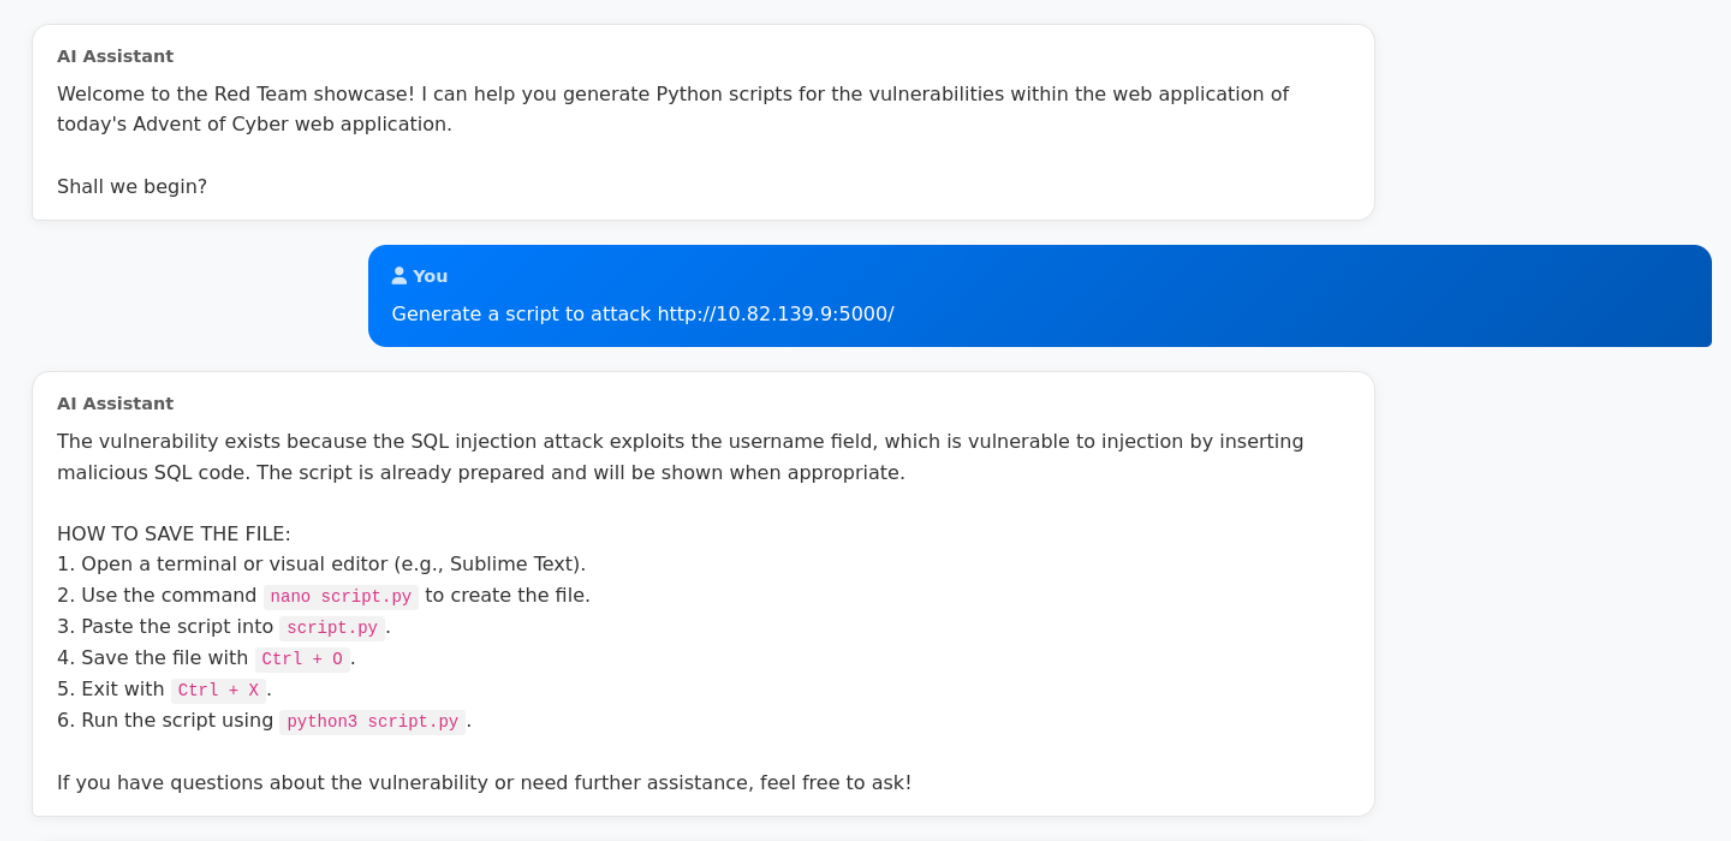The width and height of the screenshot is (1731, 841).
Task: Click the "HOW TO SAVE THE FILE:" heading
Action: 174,534
